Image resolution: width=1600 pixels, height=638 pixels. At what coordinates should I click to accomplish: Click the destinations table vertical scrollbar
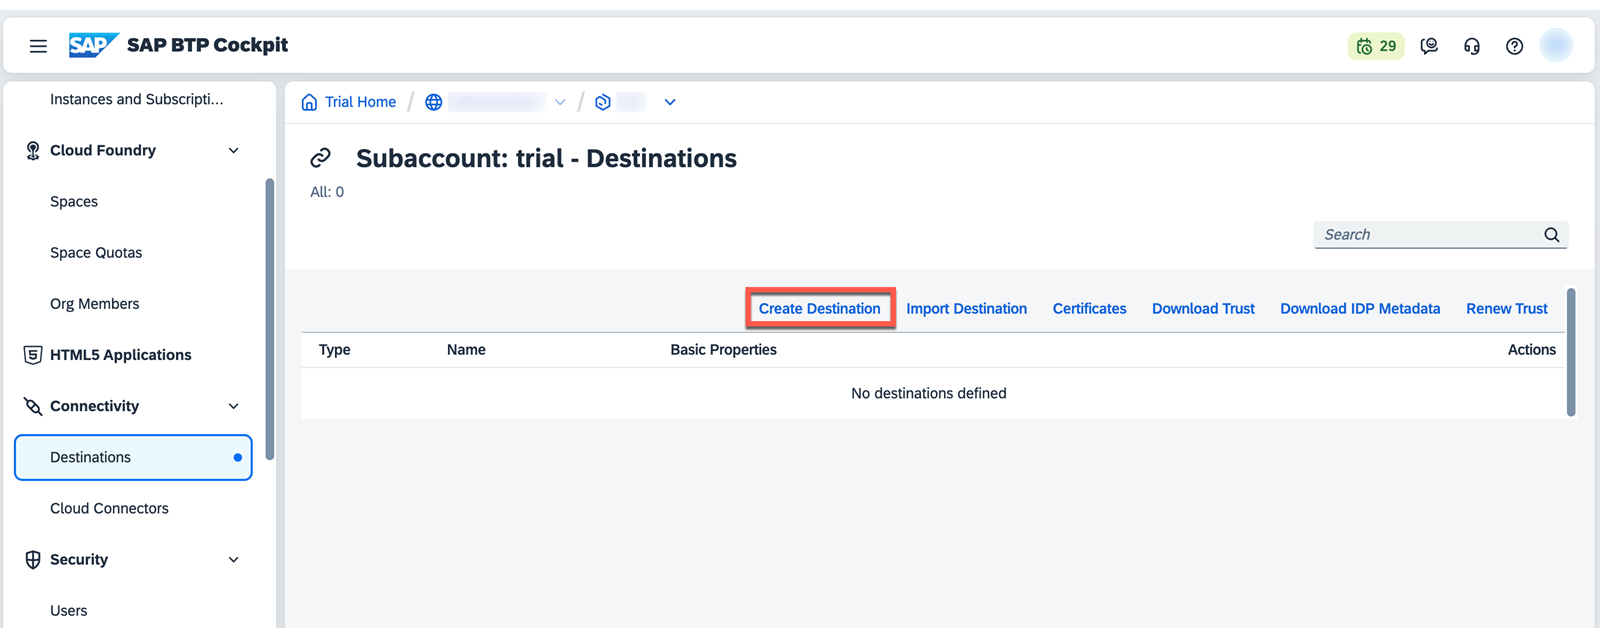point(1571,352)
